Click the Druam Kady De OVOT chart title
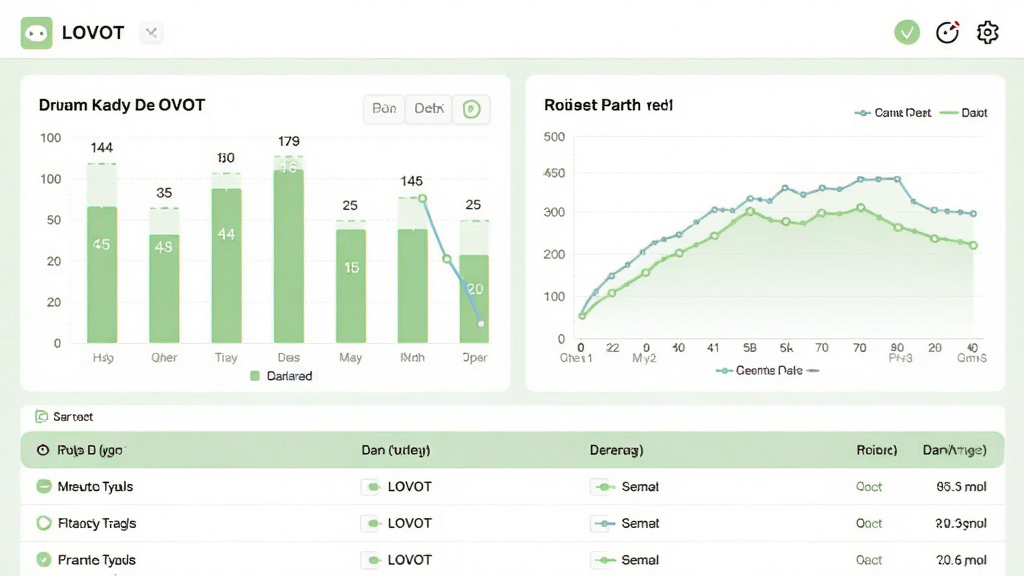The height and width of the screenshot is (576, 1024). (122, 105)
